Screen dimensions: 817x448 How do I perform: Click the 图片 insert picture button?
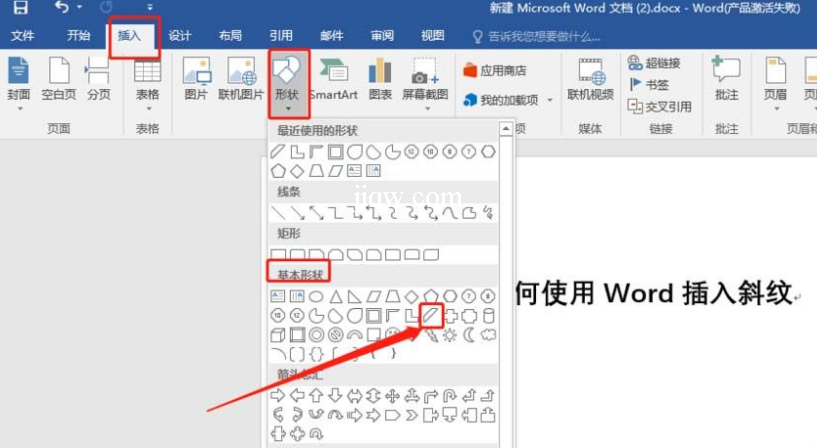pos(196,79)
